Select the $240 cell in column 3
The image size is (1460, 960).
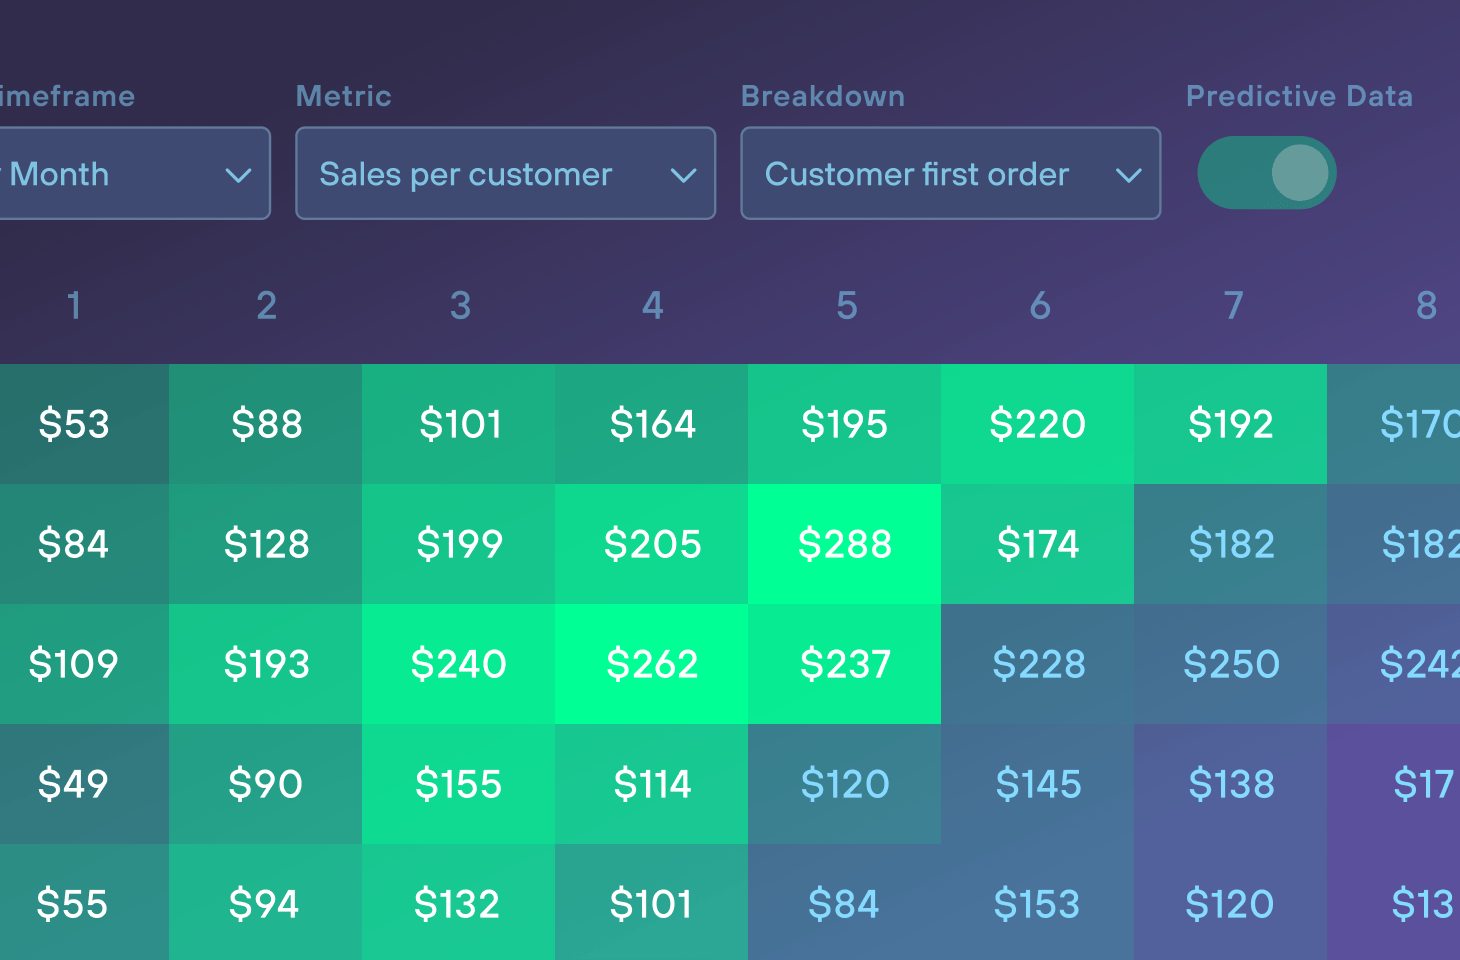459,664
